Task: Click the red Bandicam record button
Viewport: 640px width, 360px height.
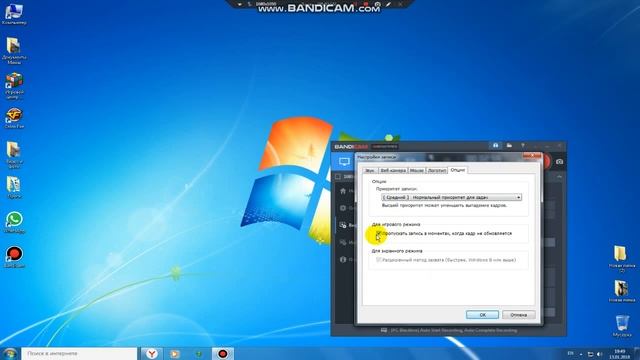Action: click(x=546, y=162)
